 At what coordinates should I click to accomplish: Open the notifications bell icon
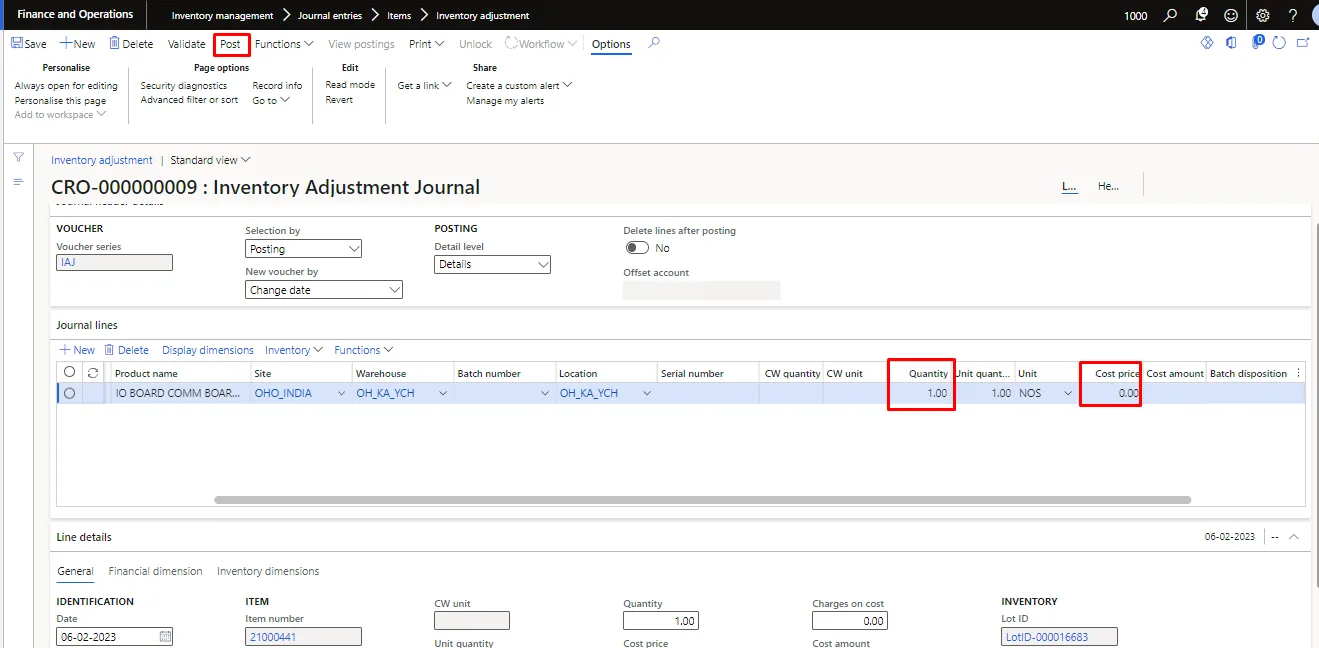tap(1201, 15)
